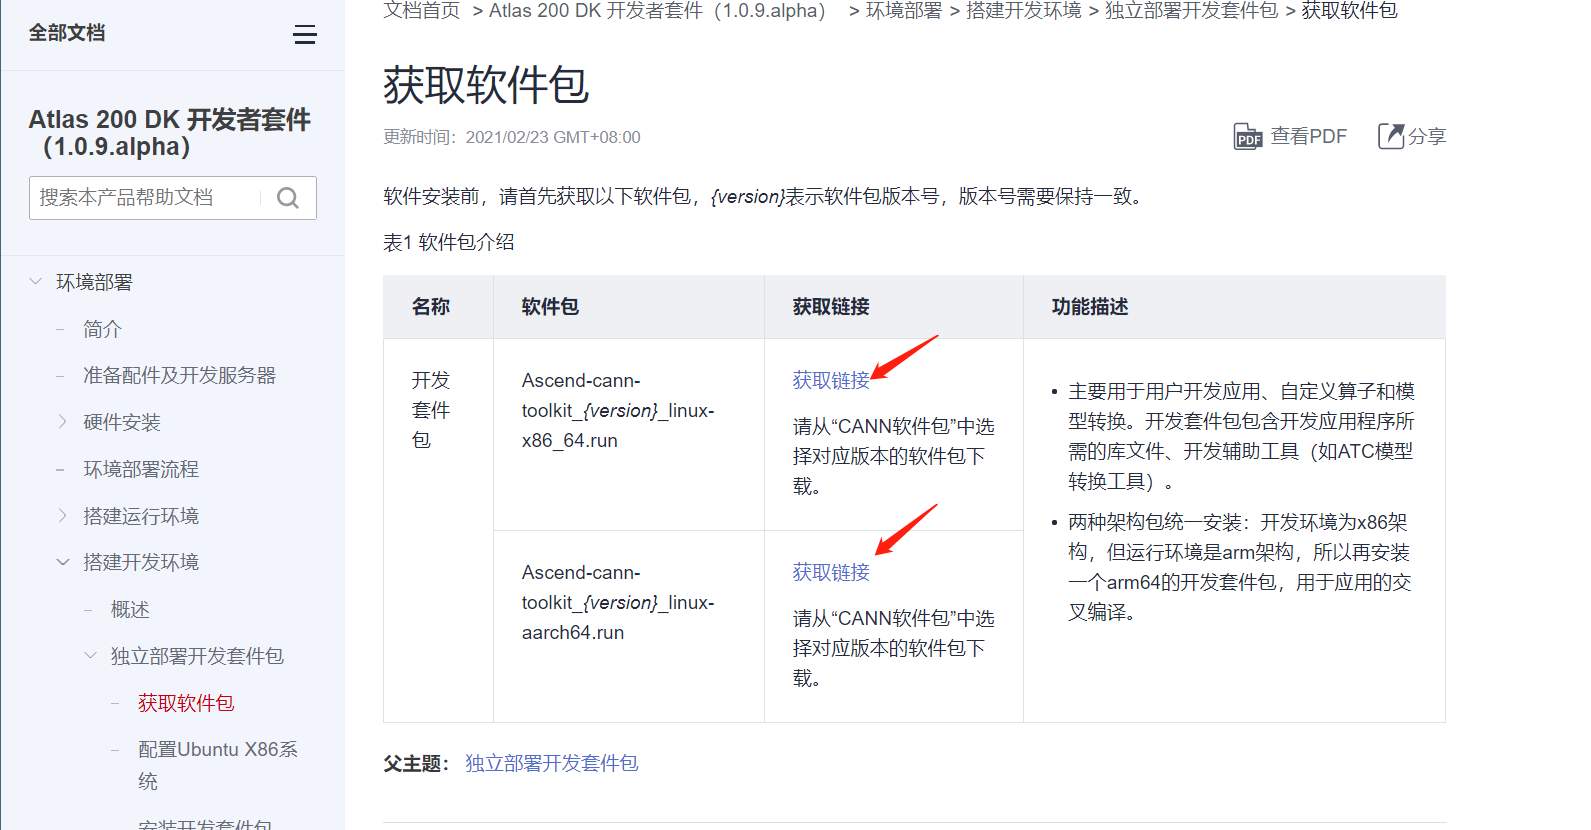Click the 全部文档 header
1591x830 pixels.
point(67,33)
